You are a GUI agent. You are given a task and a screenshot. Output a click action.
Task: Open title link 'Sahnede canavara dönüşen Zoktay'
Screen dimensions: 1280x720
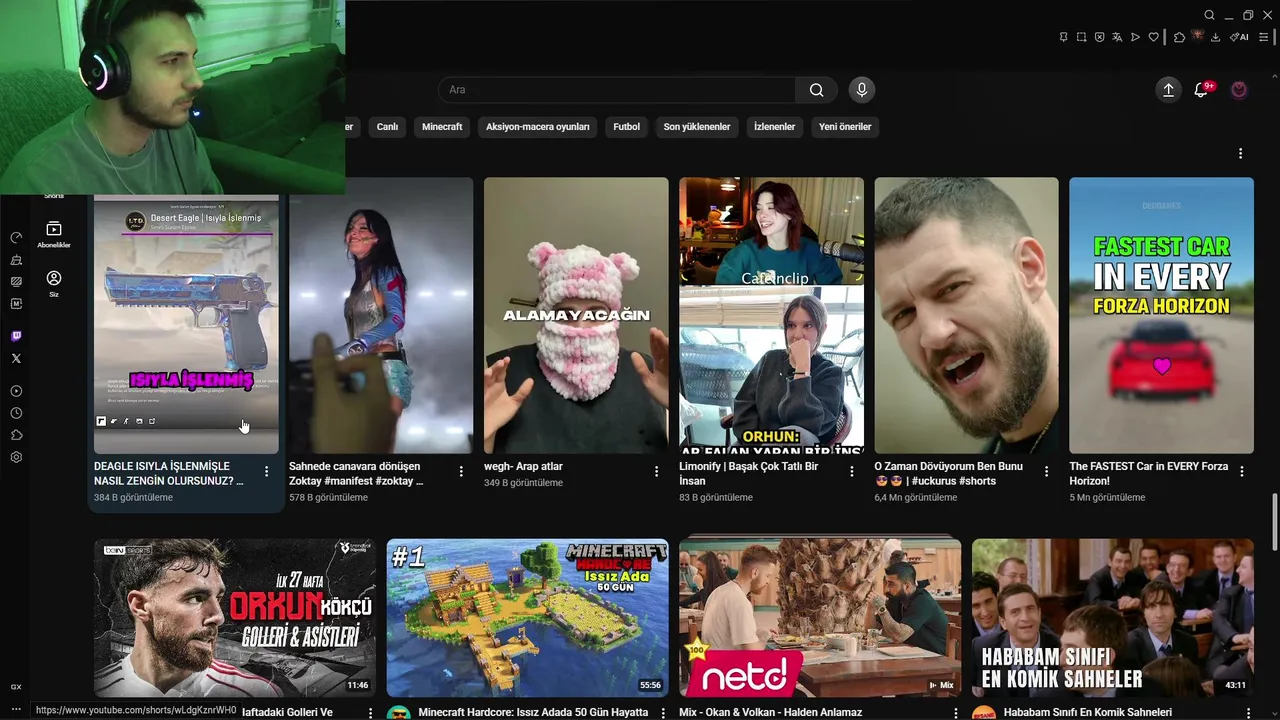[356, 473]
